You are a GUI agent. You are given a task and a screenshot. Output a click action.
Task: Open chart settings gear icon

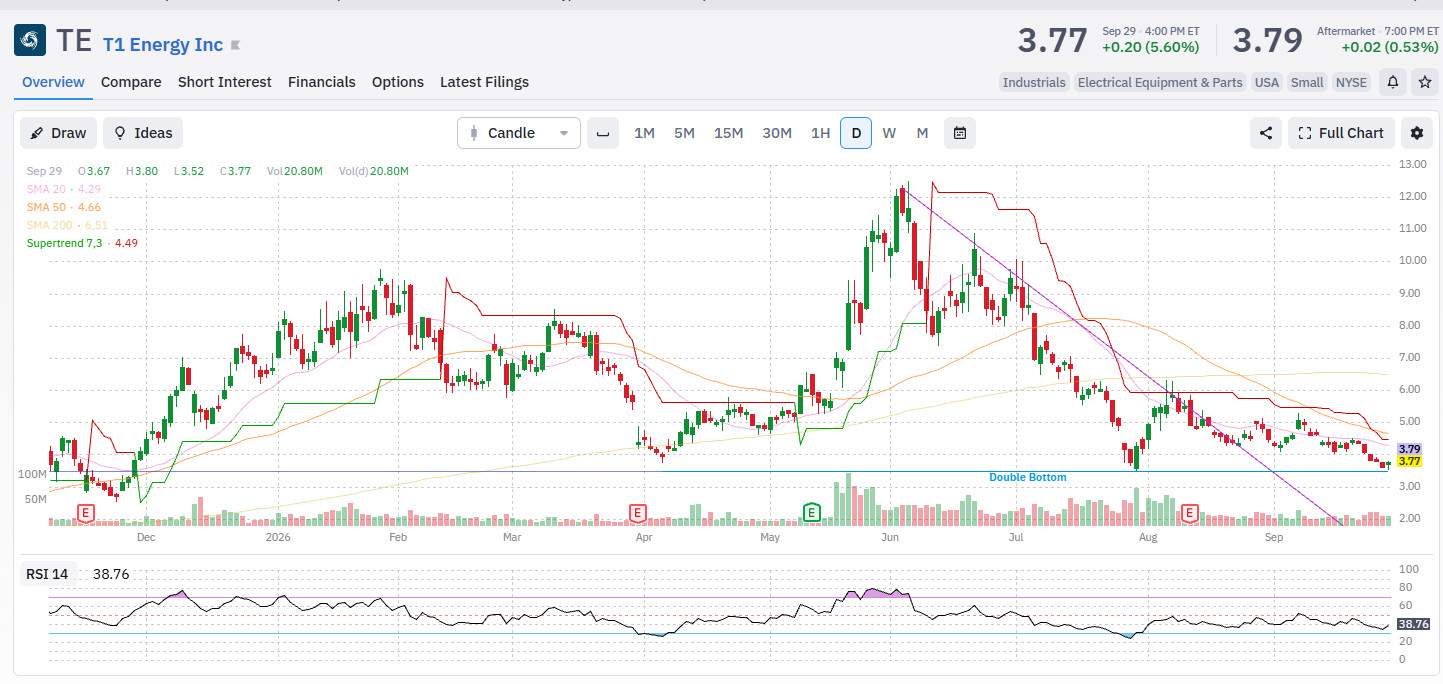[1416, 133]
